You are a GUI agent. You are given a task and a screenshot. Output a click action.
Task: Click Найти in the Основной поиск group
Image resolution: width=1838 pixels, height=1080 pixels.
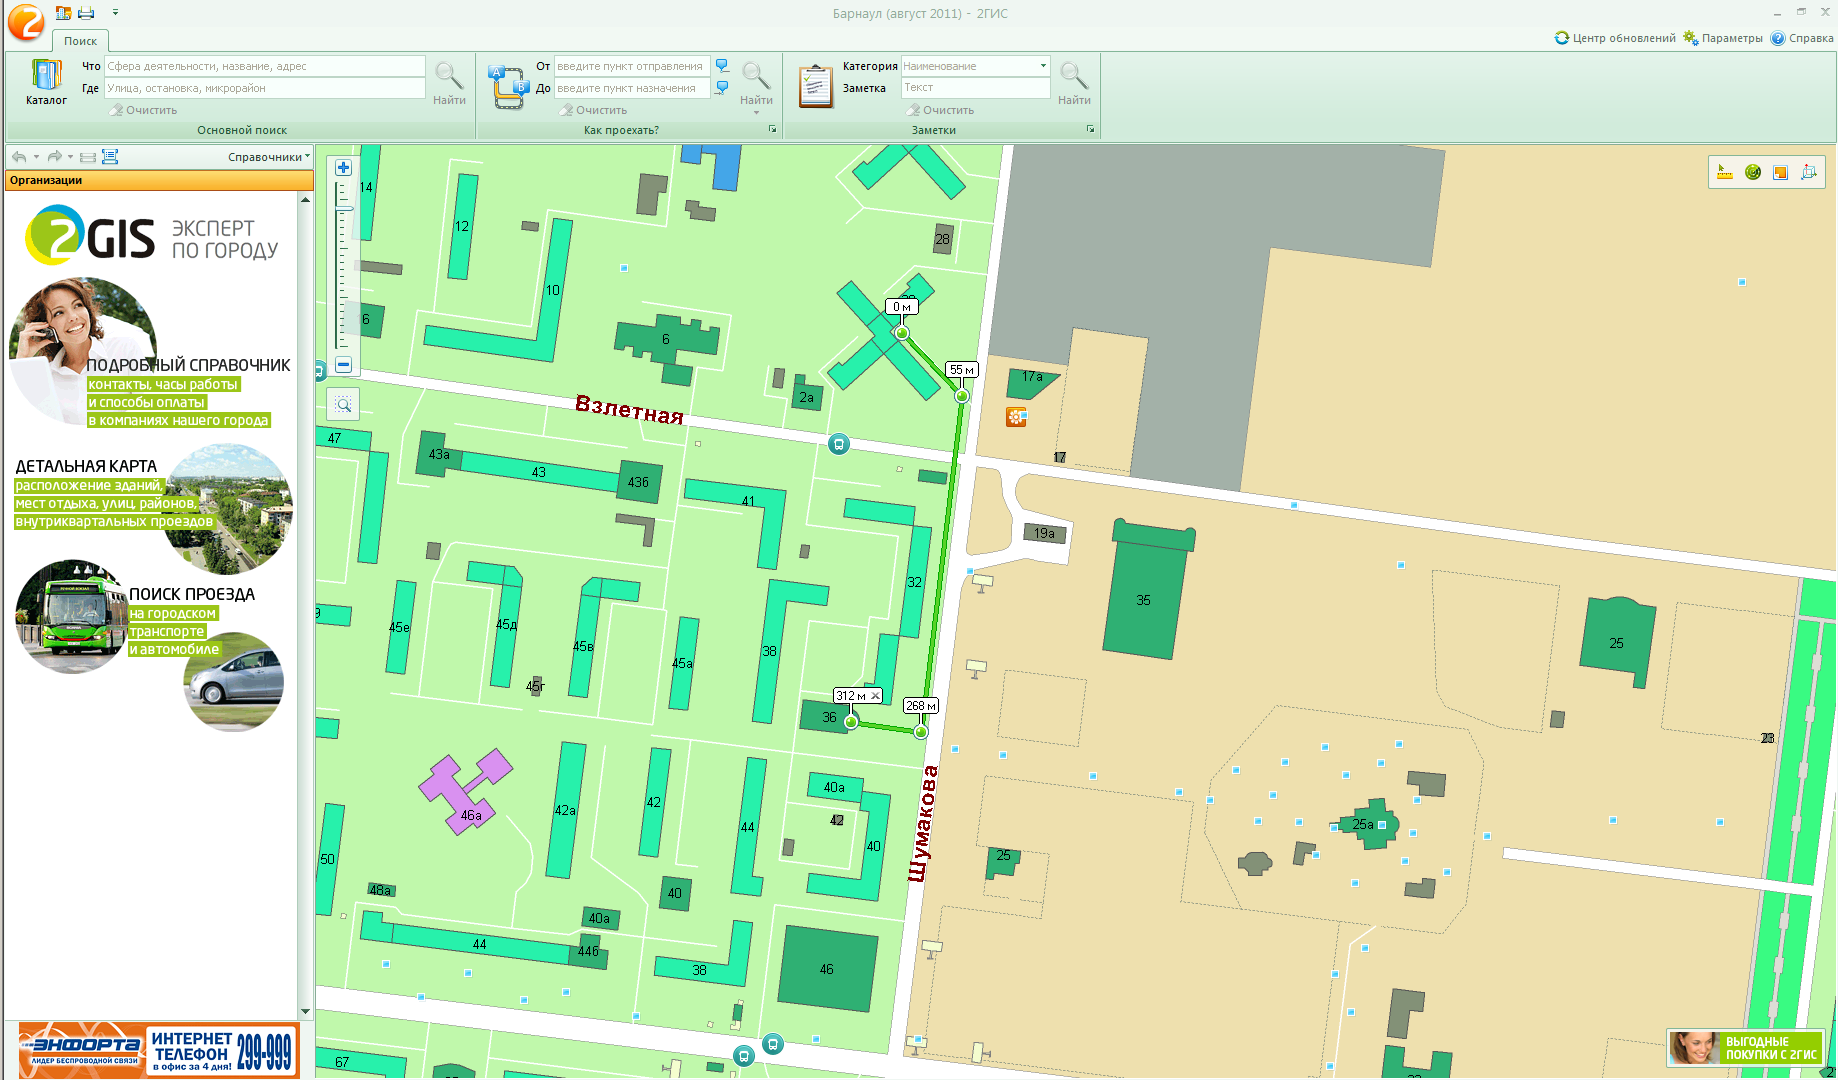click(x=449, y=83)
